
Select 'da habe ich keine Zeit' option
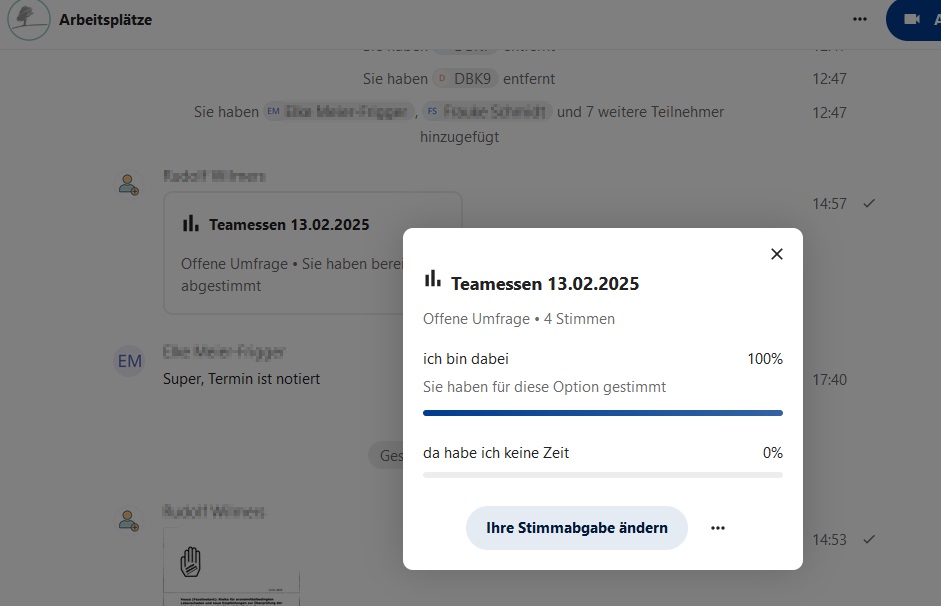point(496,453)
